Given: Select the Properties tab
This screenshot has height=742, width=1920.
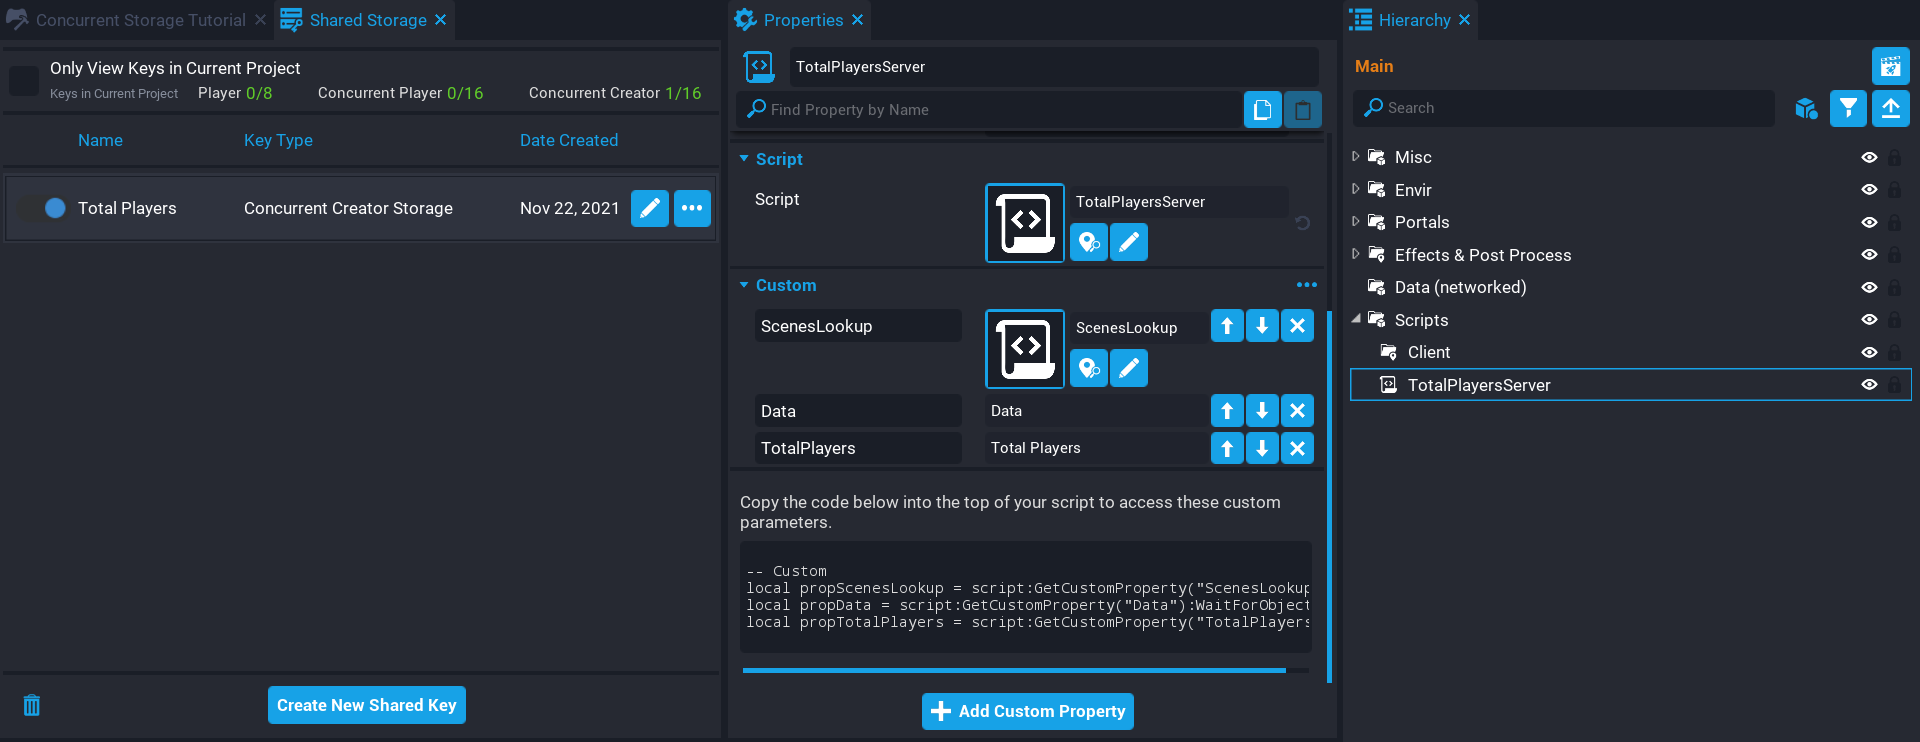Looking at the screenshot, I should point(803,20).
